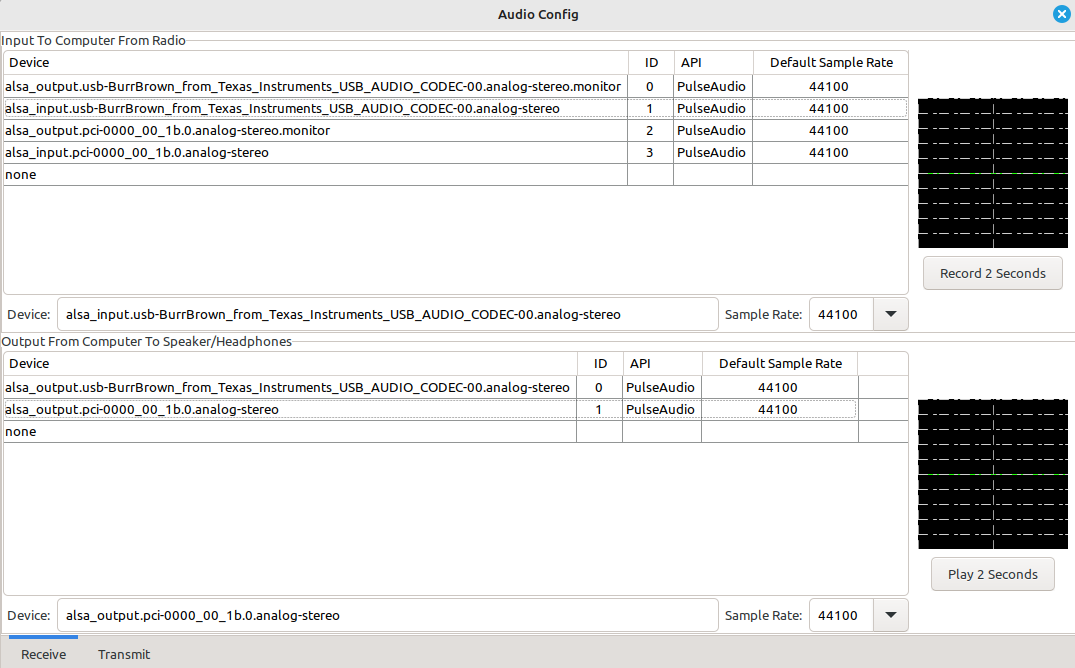1075x668 pixels.
Task: Click the output table's API column header
Action: (640, 364)
